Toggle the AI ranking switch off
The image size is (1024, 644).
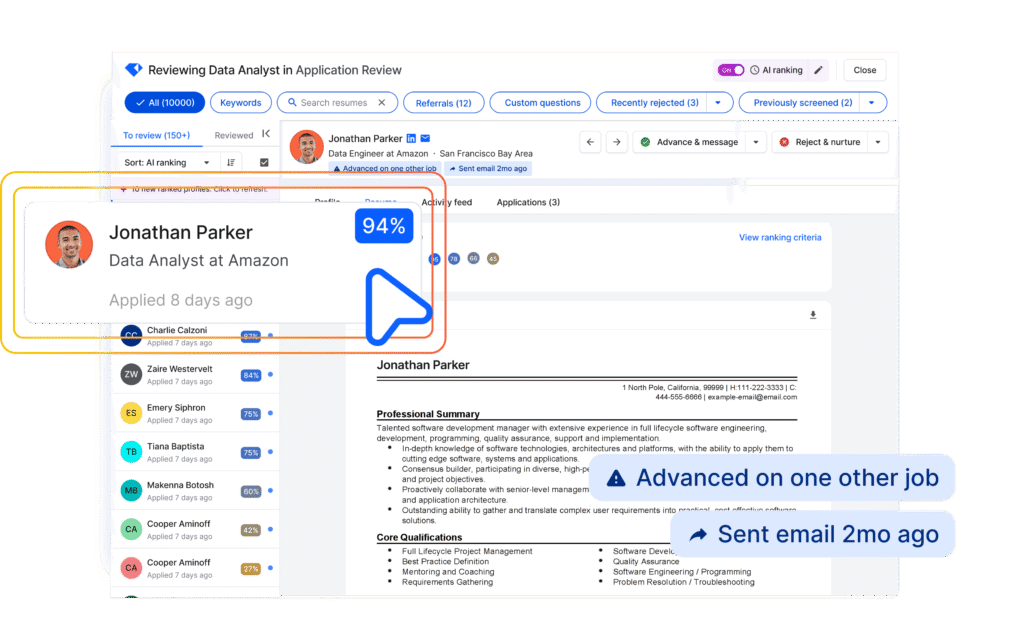click(730, 70)
